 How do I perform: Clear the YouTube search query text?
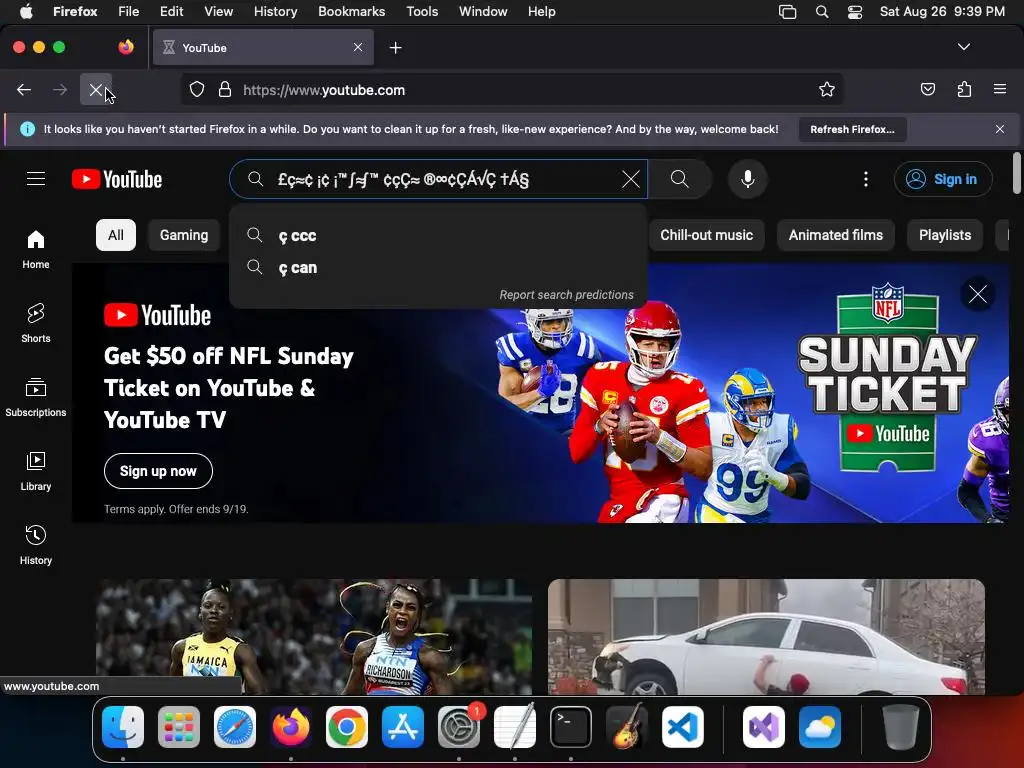point(631,179)
